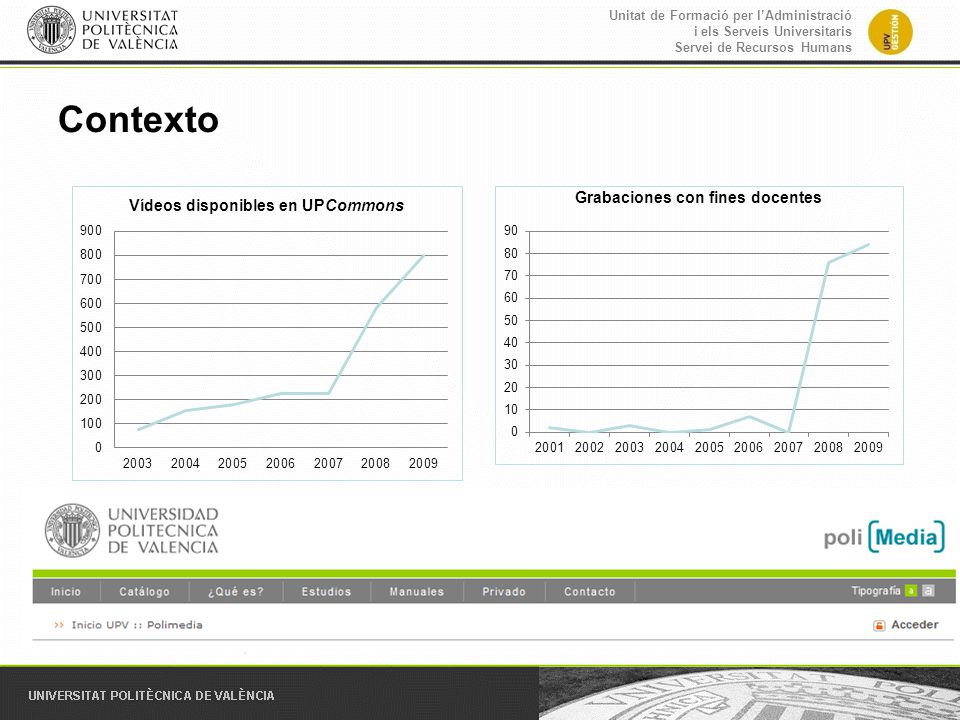Select the large gray typography size icon
The width and height of the screenshot is (960, 720).
coord(928,591)
